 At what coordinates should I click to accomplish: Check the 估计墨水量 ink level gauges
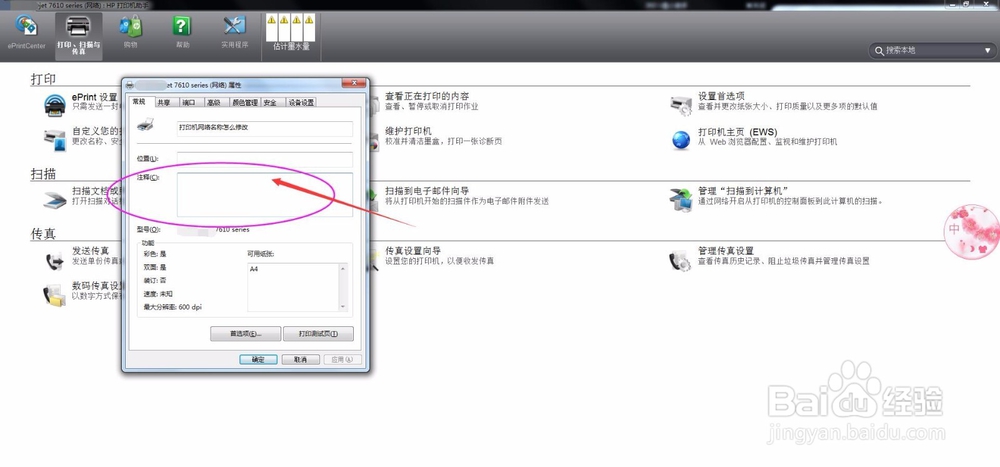click(x=291, y=32)
